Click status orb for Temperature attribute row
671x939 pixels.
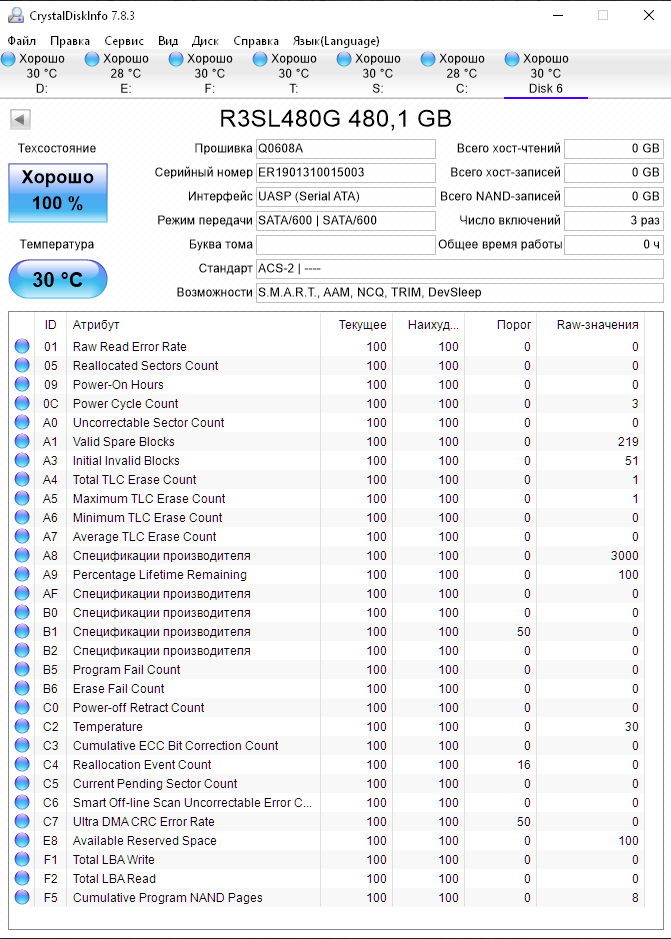(22, 726)
